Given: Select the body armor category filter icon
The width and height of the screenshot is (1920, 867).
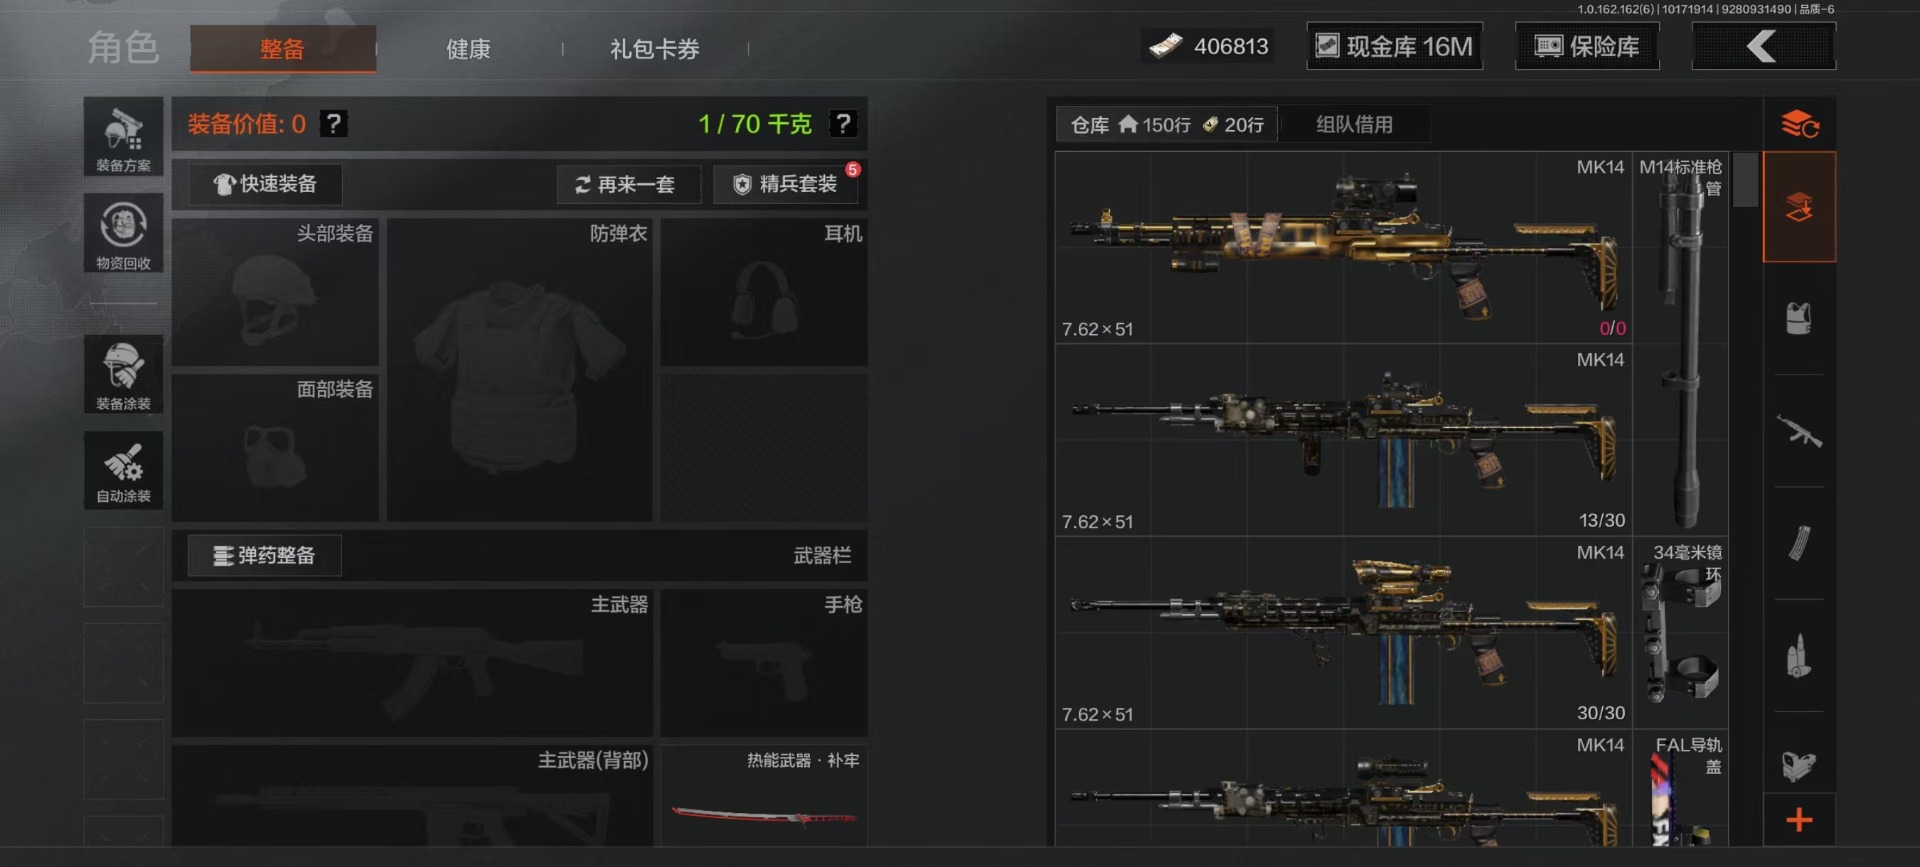Looking at the screenshot, I should (1799, 319).
